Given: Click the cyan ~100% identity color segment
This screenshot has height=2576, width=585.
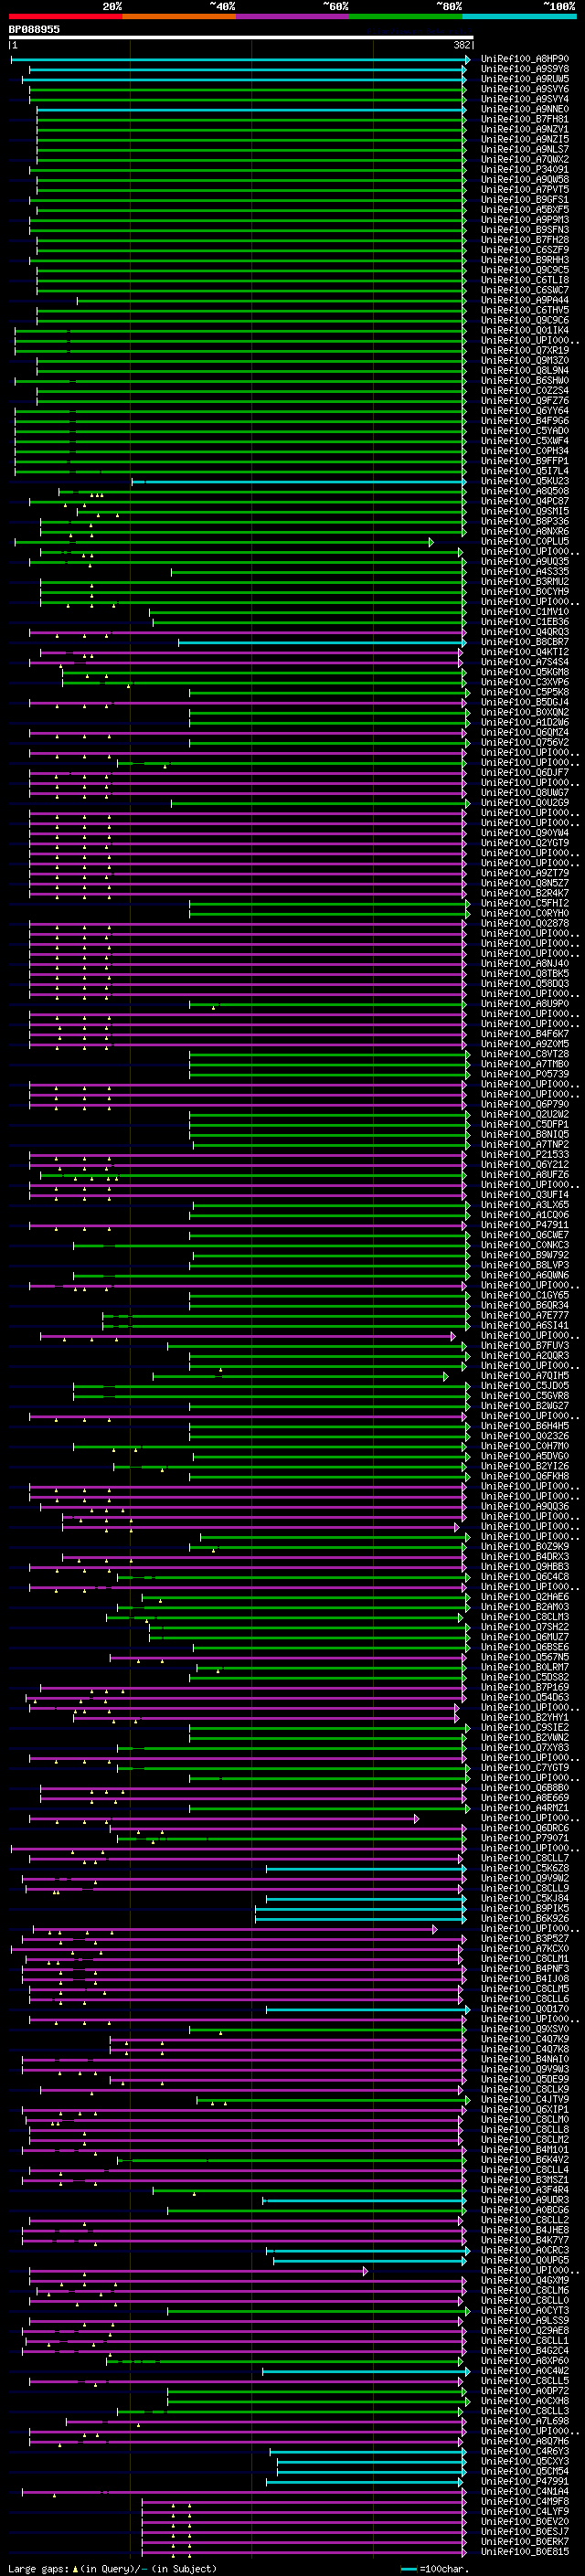Looking at the screenshot, I should click(519, 16).
